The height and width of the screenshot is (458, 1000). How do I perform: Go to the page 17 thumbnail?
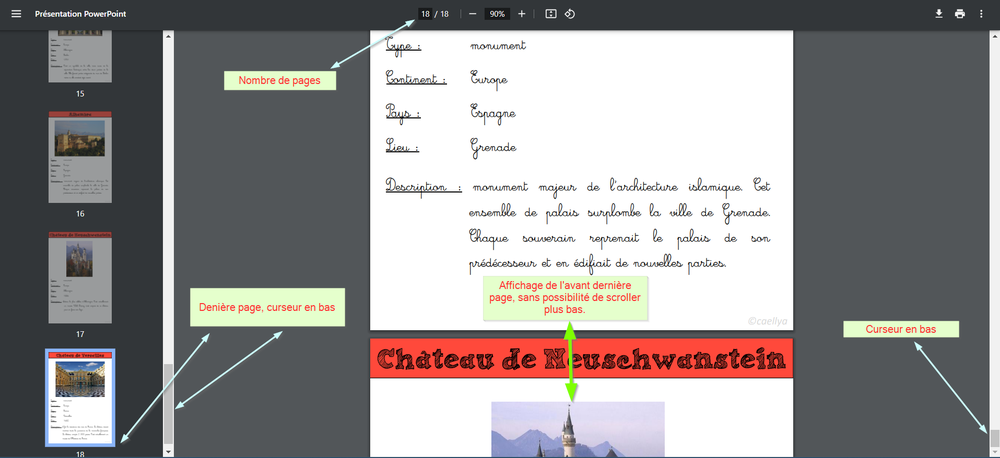tap(80, 274)
